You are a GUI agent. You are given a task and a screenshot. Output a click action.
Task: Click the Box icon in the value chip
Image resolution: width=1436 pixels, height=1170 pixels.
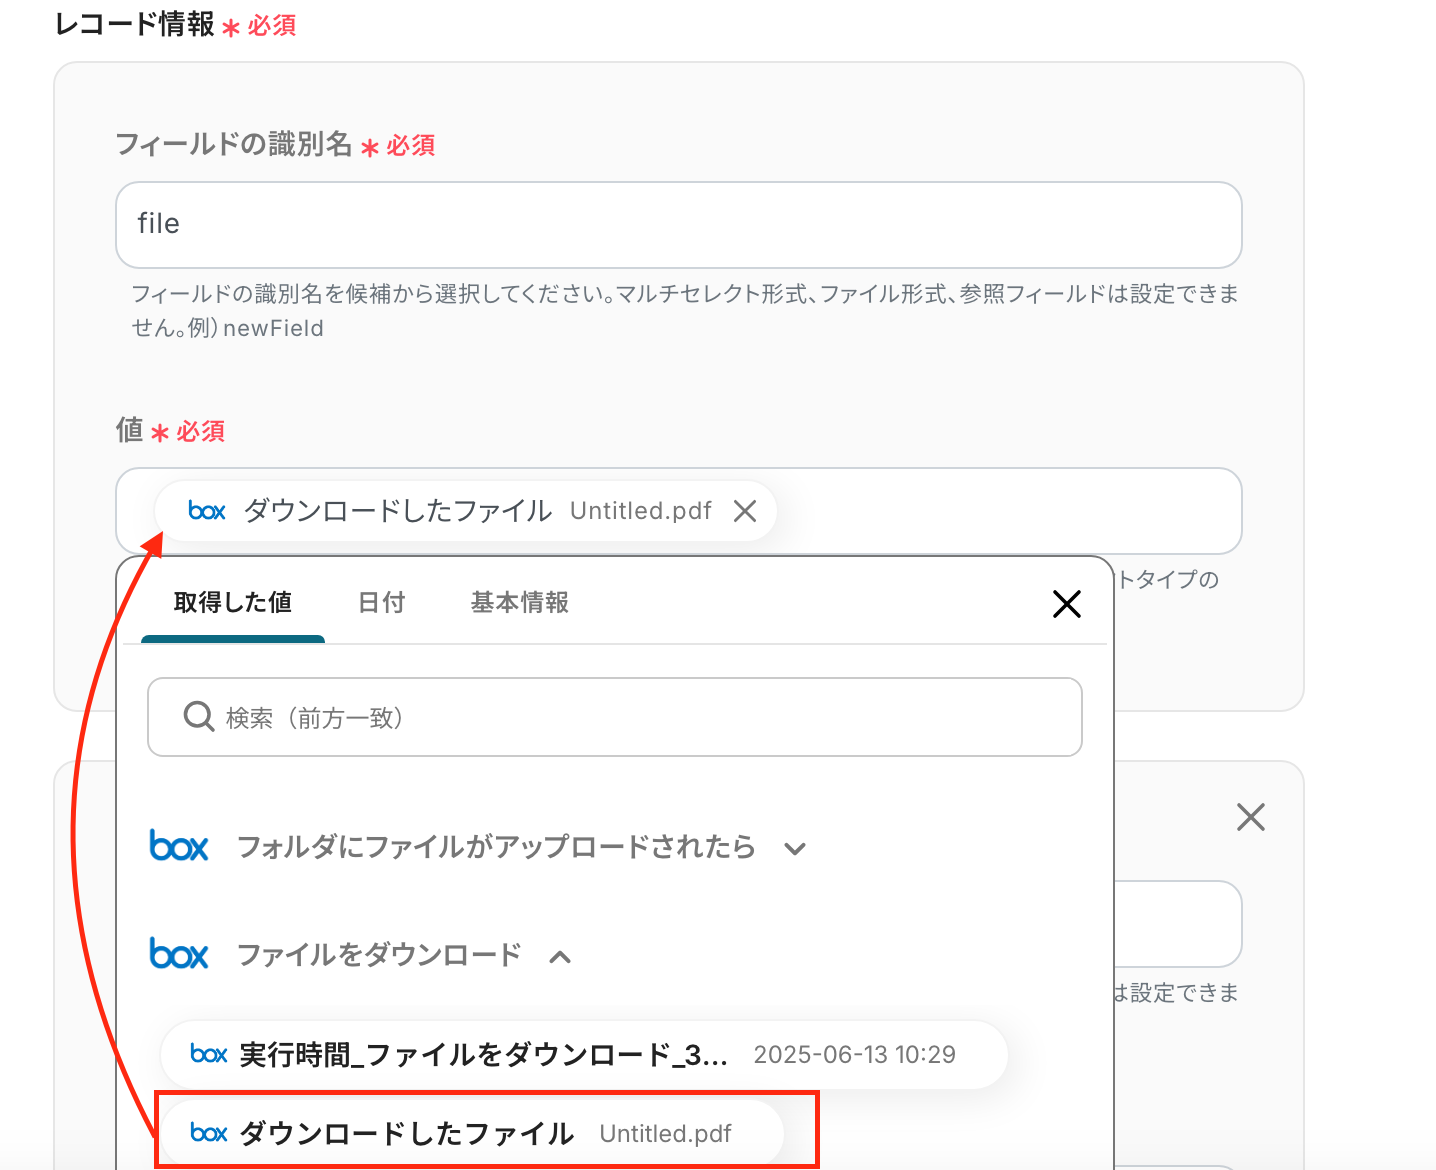(207, 512)
